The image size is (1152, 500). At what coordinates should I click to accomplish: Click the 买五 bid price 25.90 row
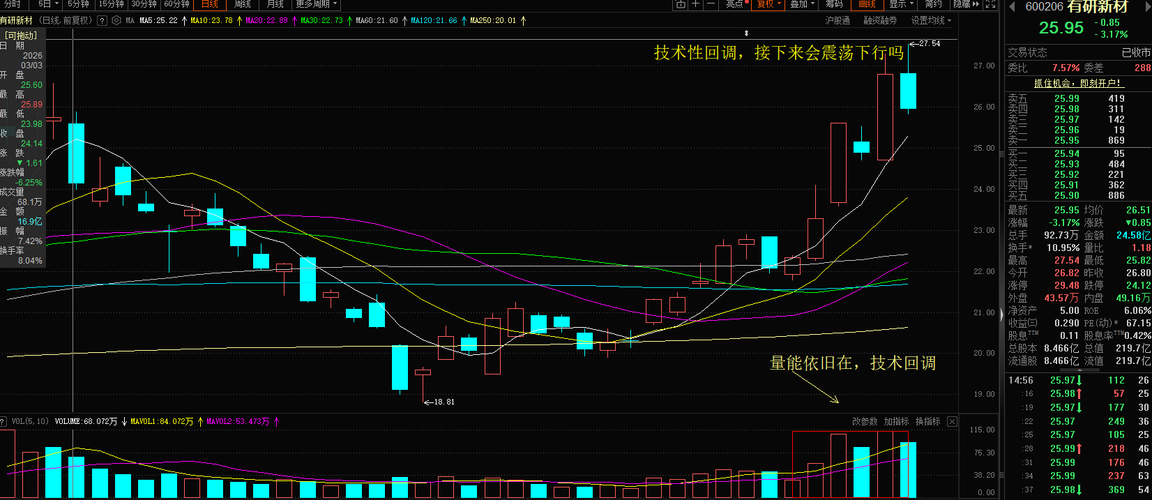coord(1078,195)
